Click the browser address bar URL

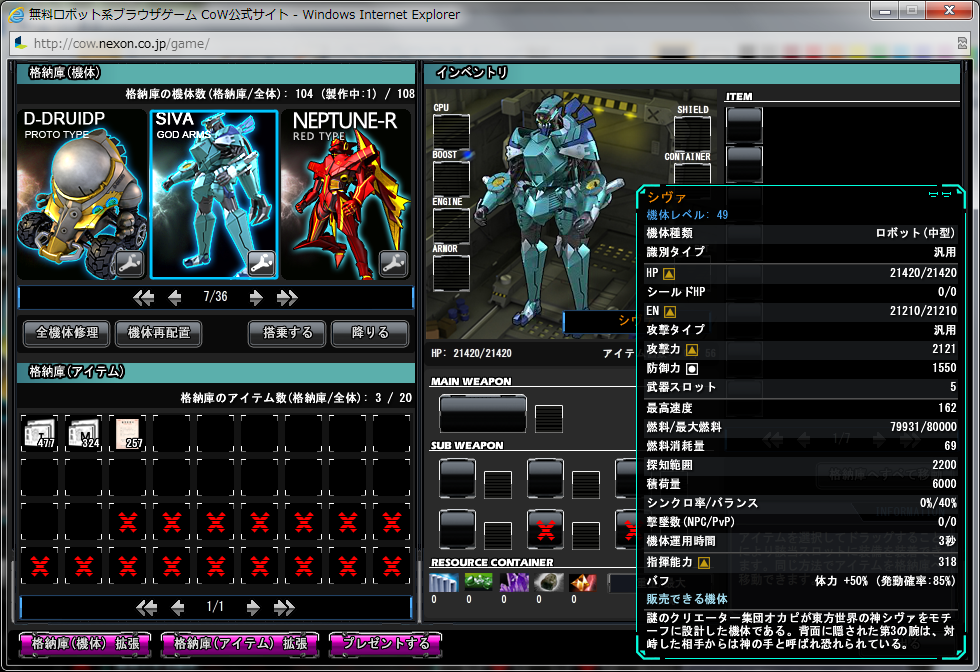(122, 44)
